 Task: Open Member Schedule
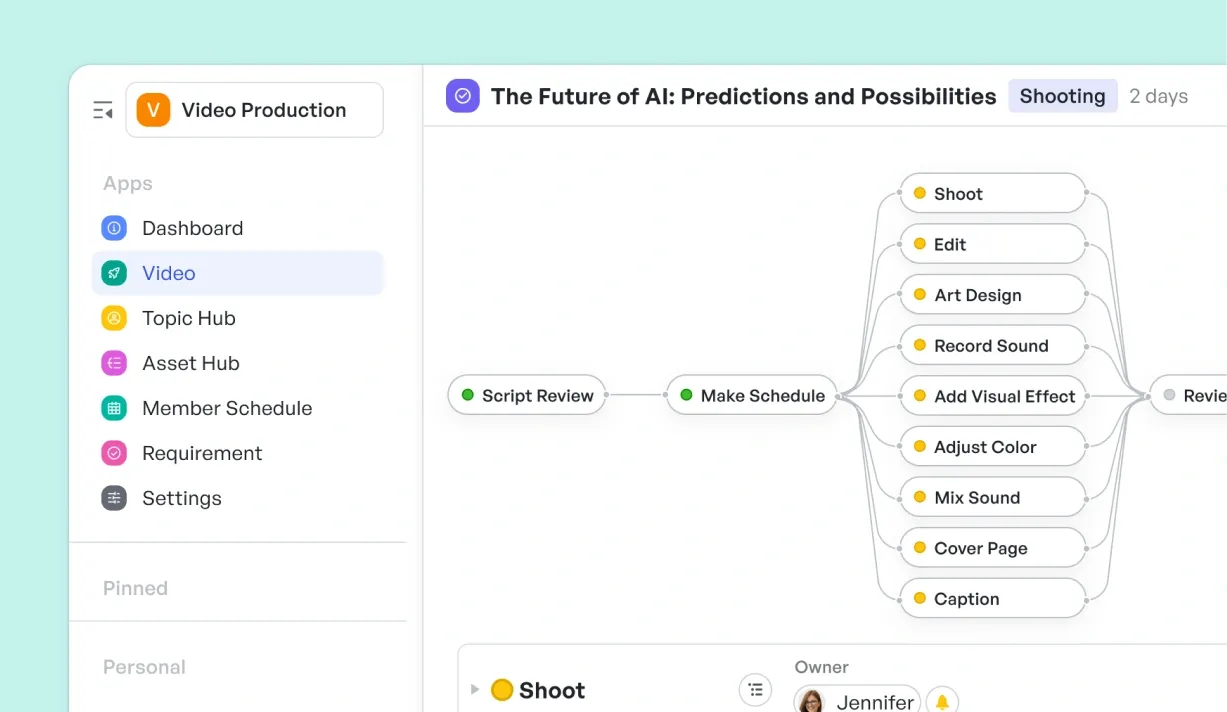click(x=237, y=408)
